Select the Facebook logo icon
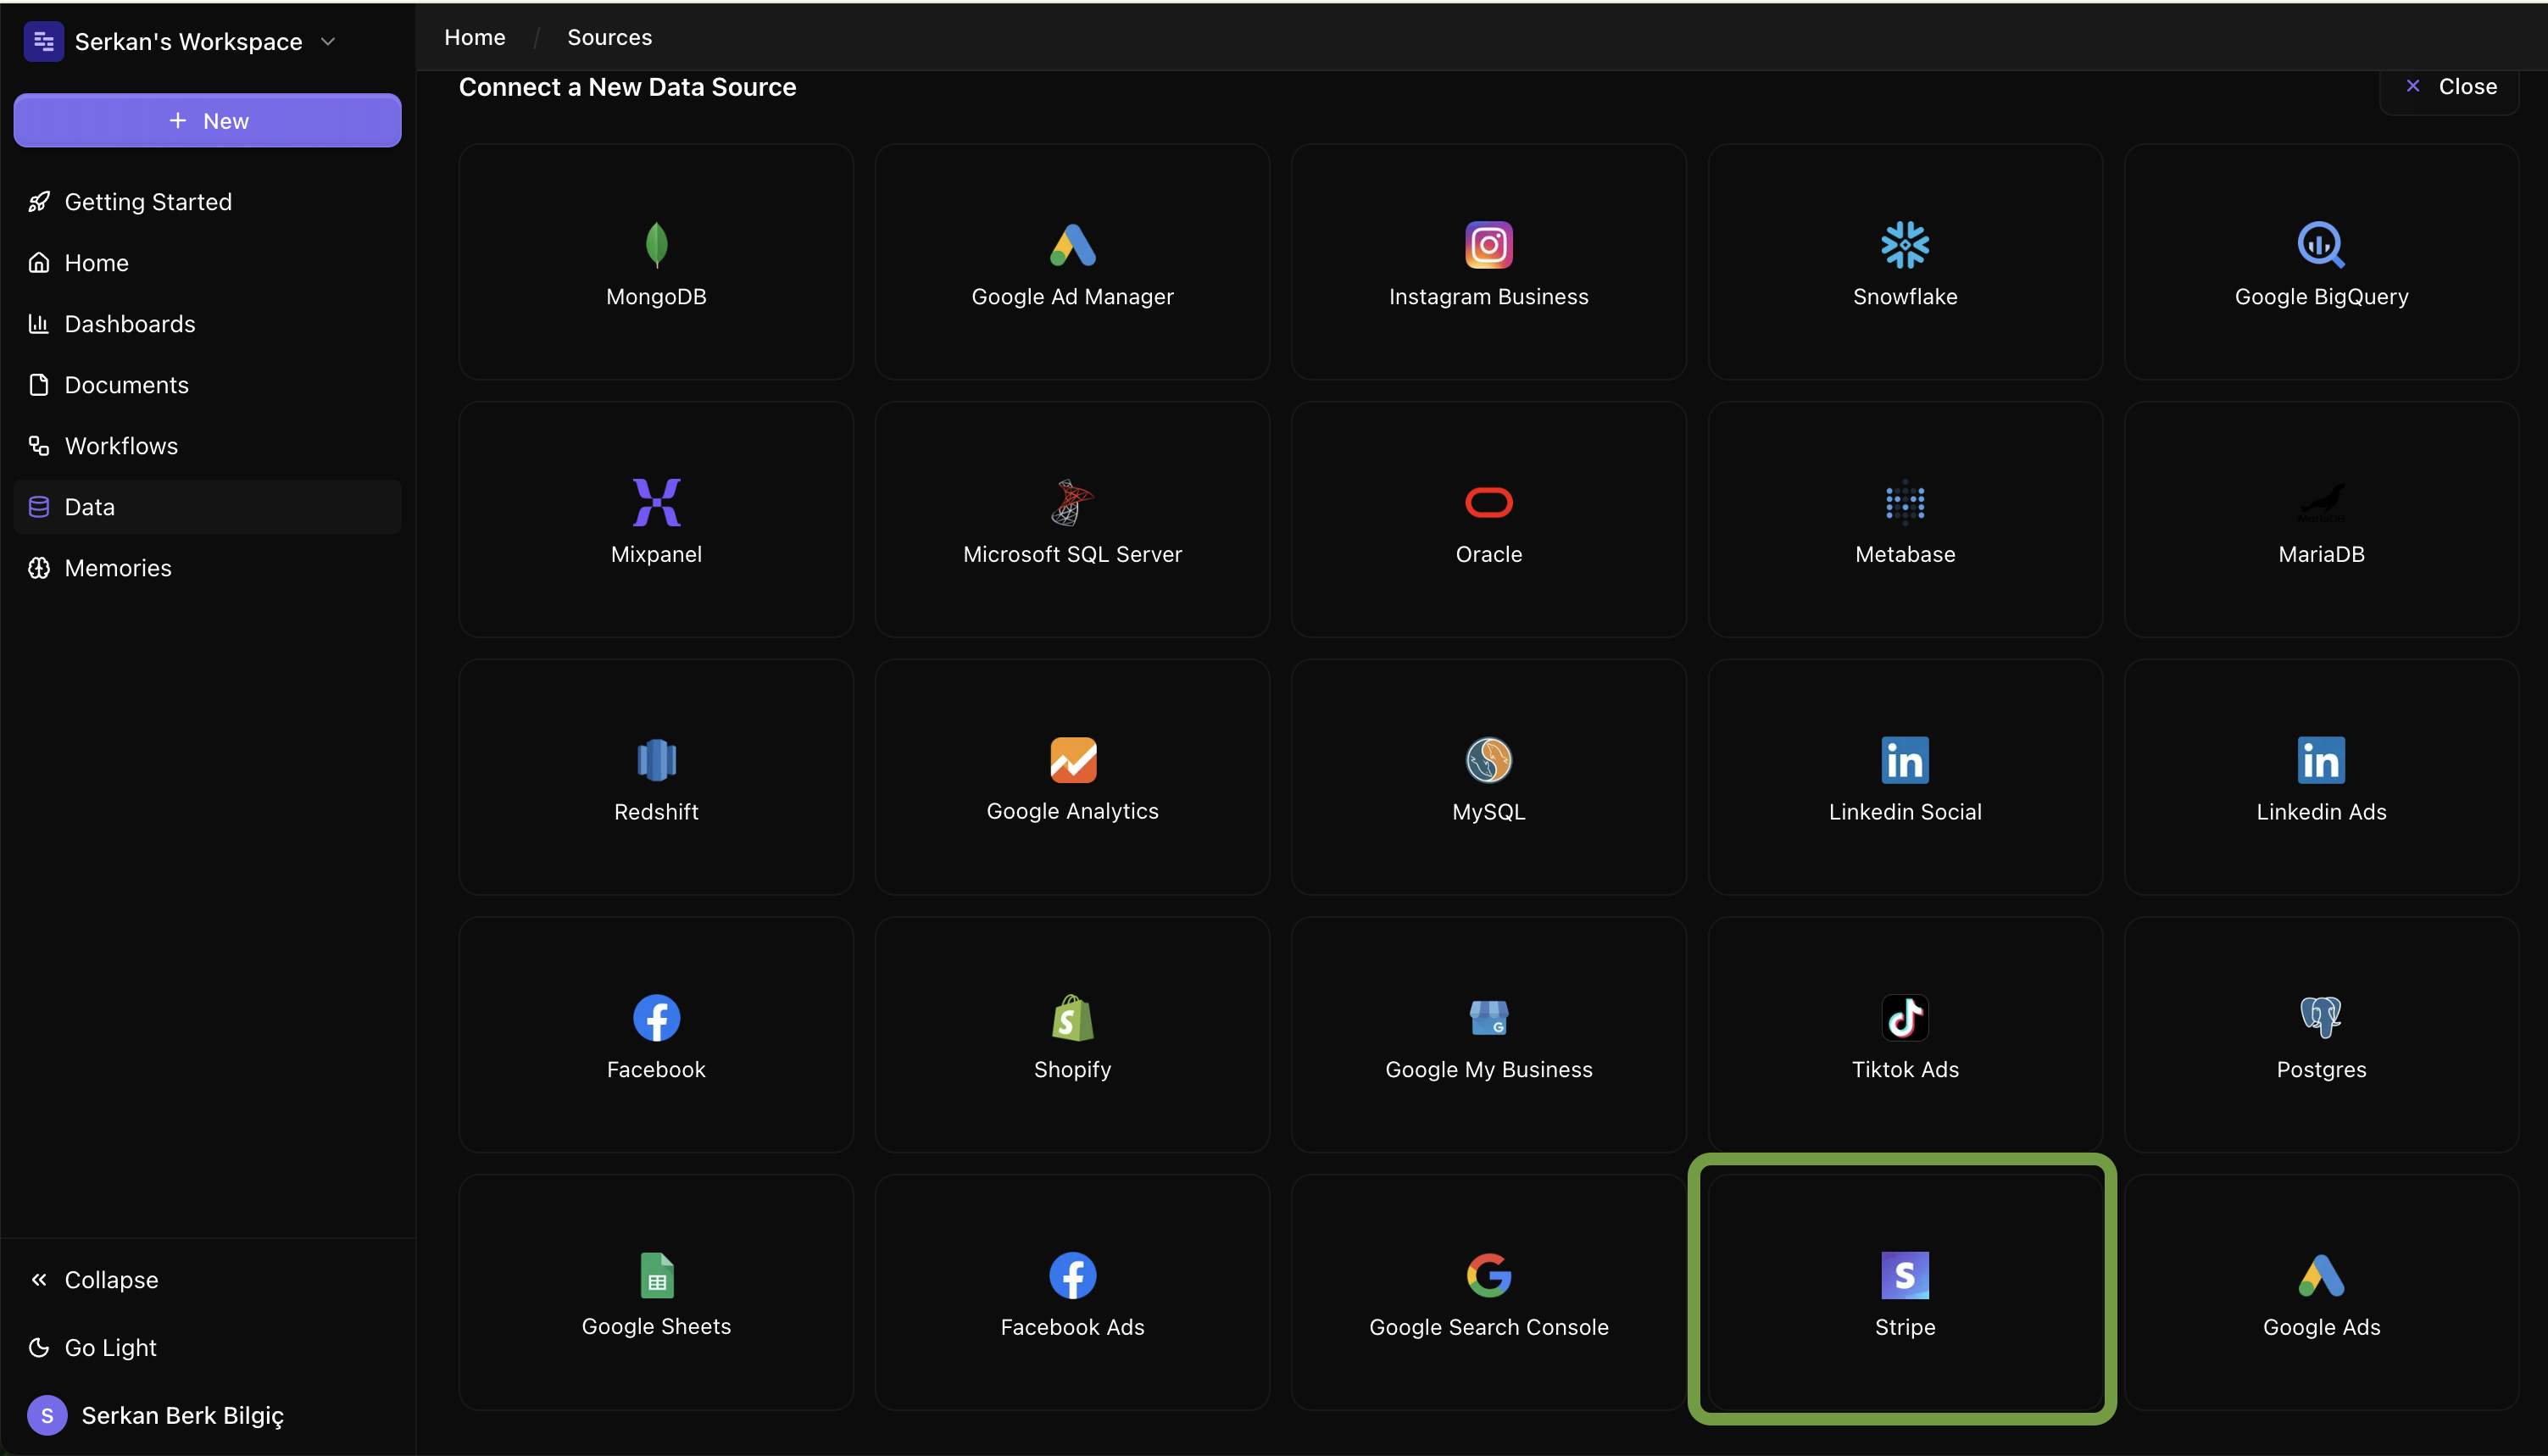The image size is (2548, 1456). pyautogui.click(x=656, y=1017)
